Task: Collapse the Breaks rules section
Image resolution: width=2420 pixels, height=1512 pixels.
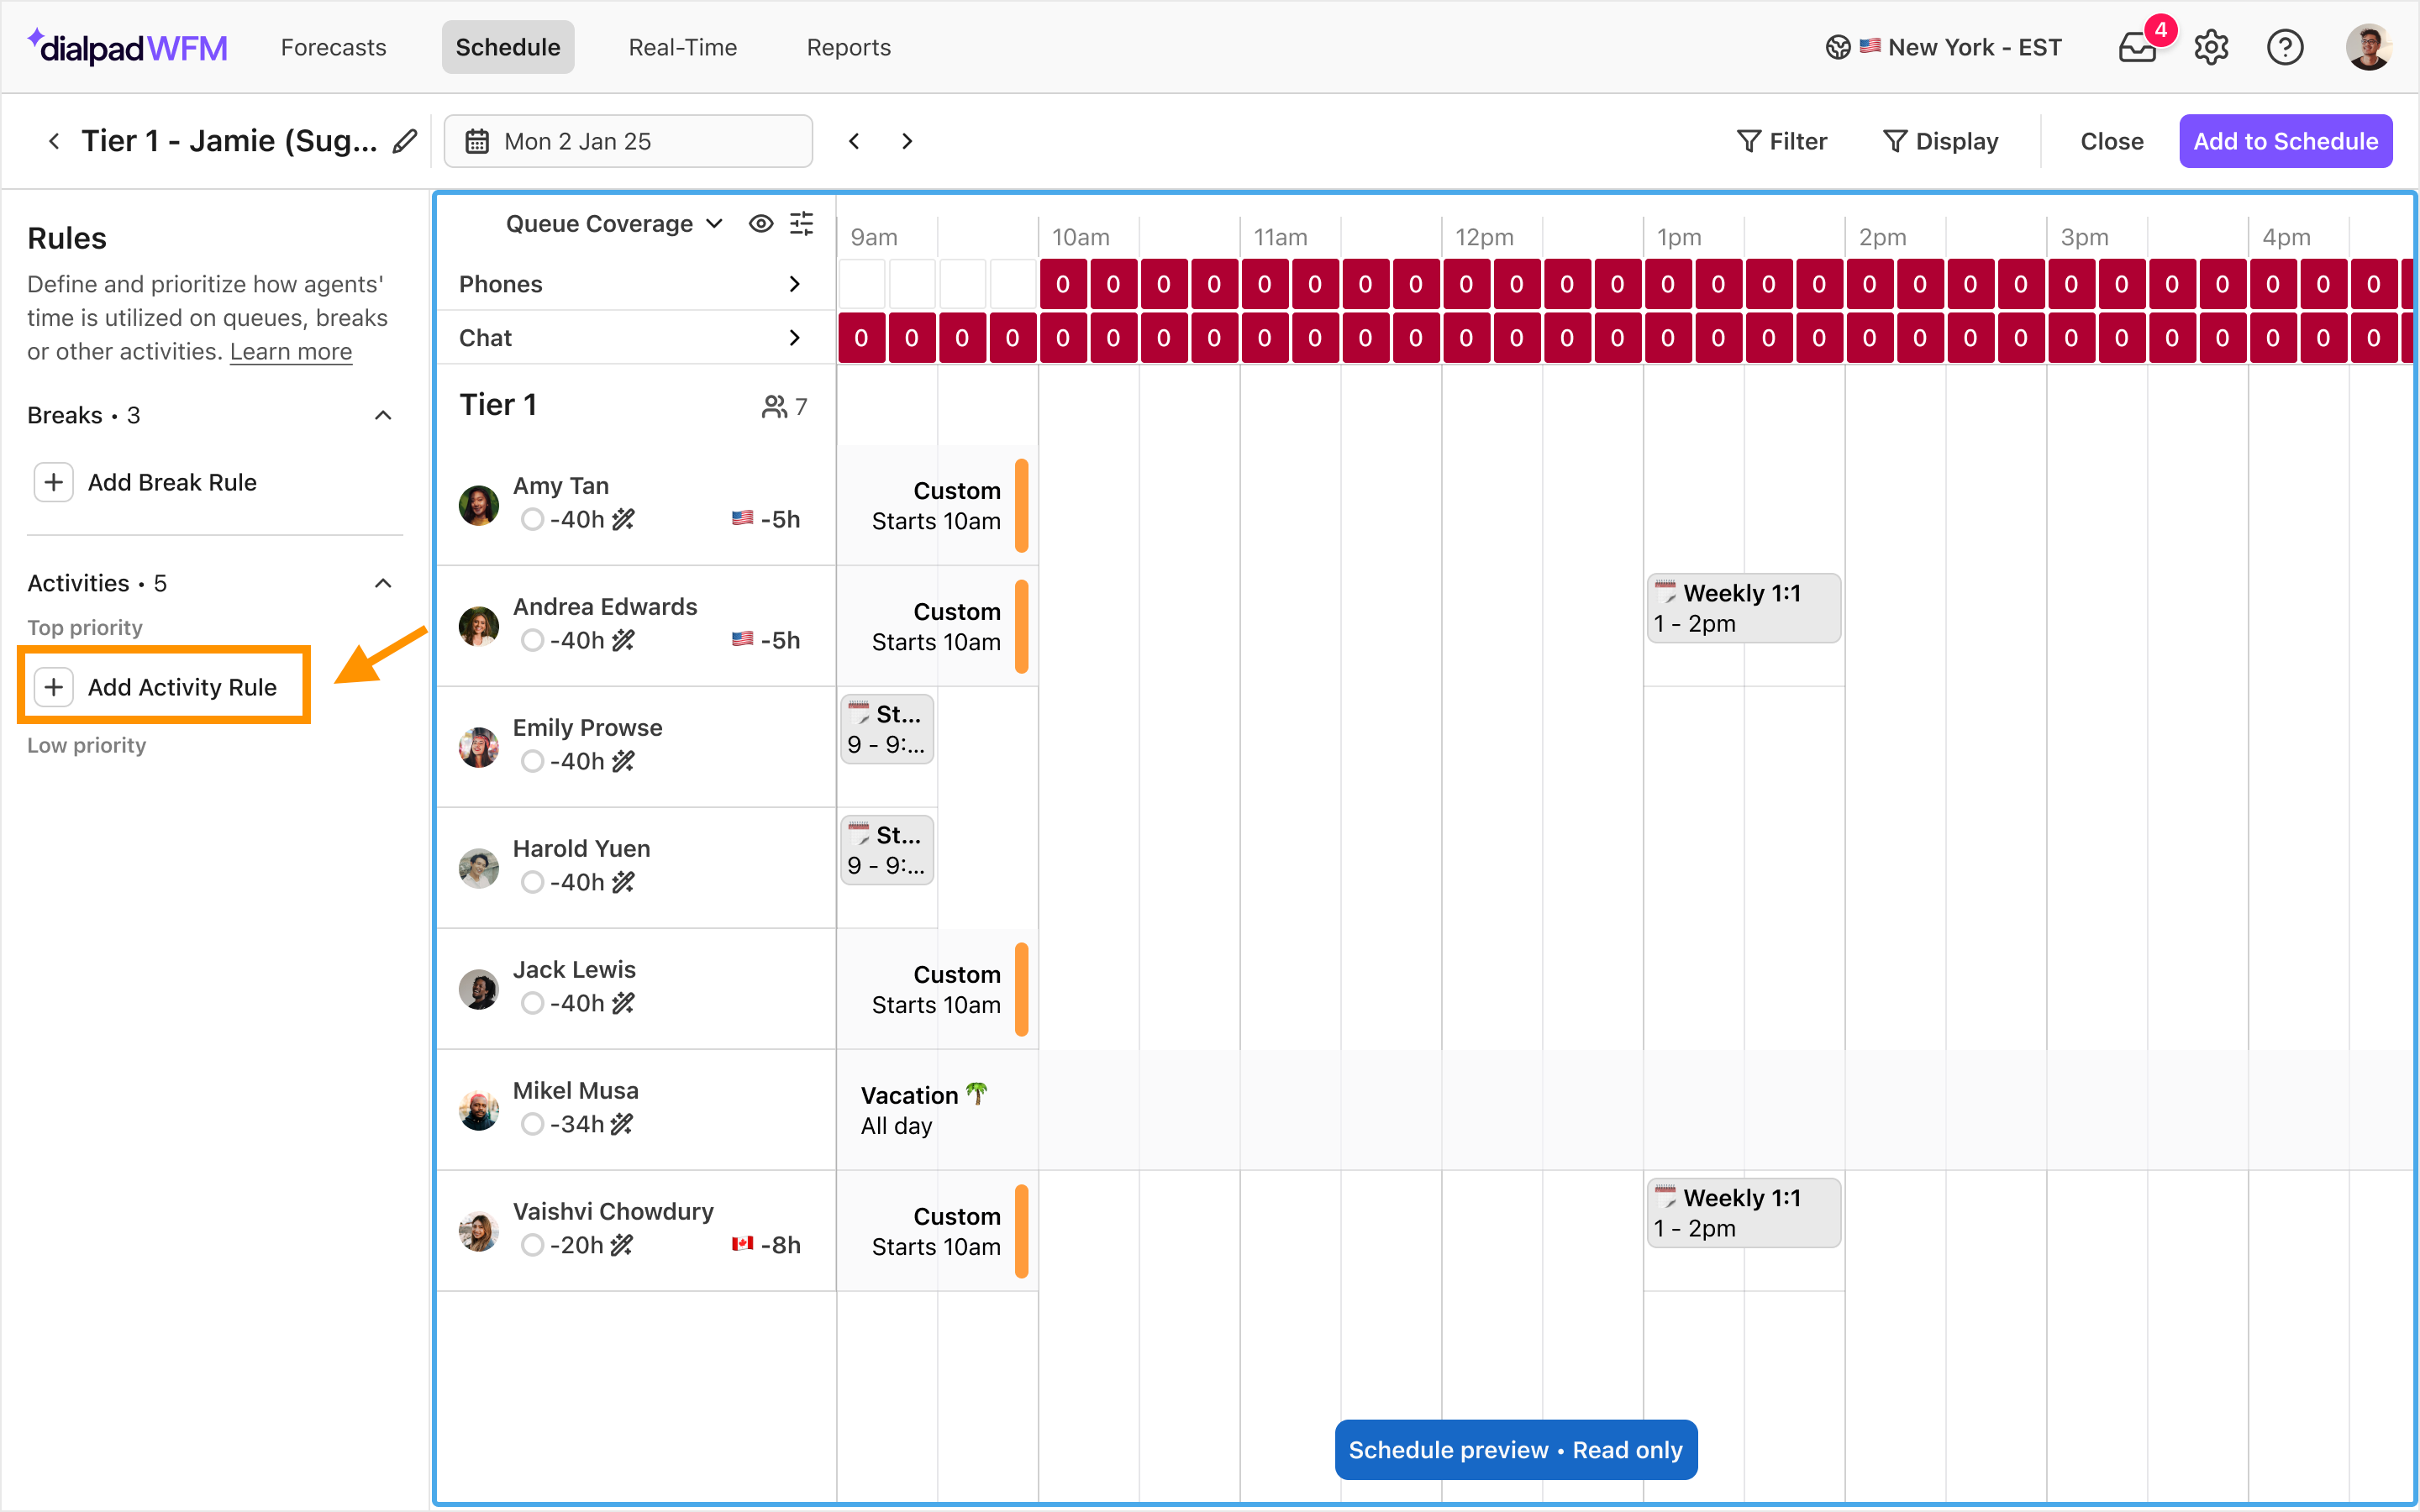Action: point(382,415)
